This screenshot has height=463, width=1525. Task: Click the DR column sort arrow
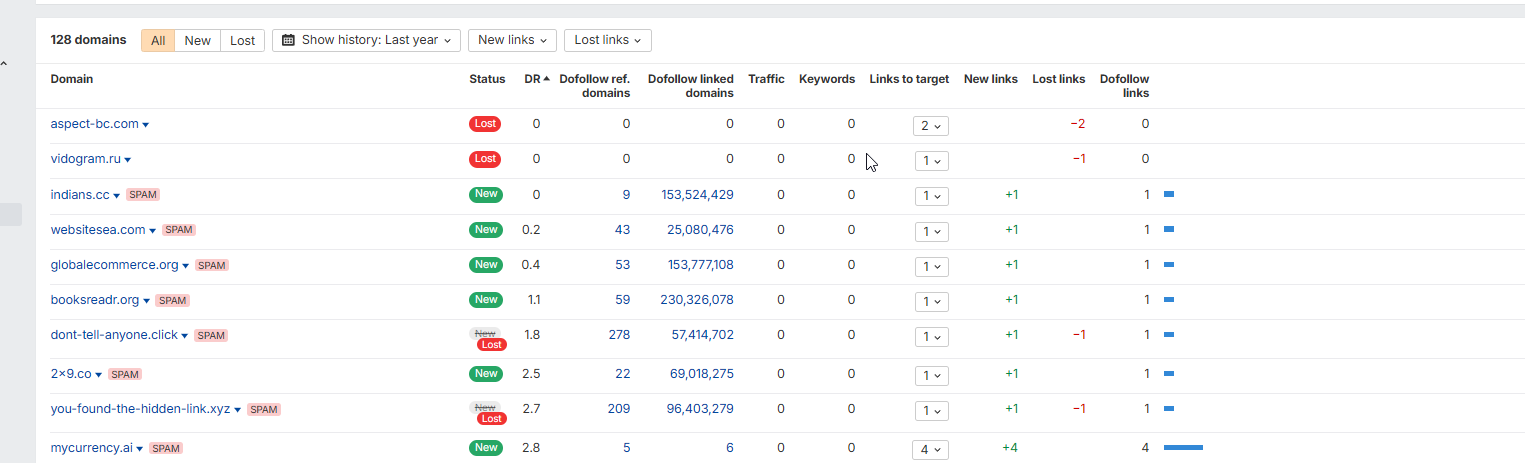[546, 79]
